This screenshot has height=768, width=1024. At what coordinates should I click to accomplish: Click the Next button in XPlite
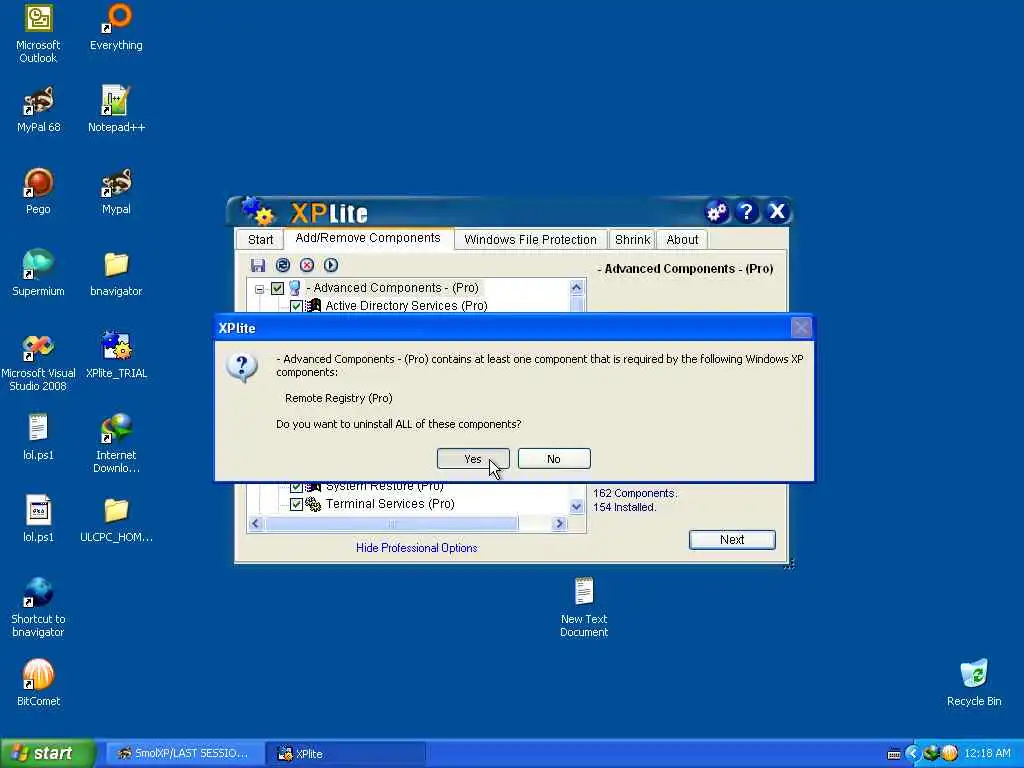(x=732, y=539)
